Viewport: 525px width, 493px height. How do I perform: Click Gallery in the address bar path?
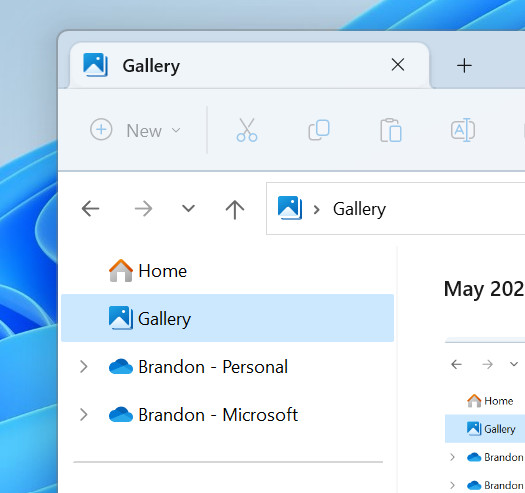(x=359, y=209)
